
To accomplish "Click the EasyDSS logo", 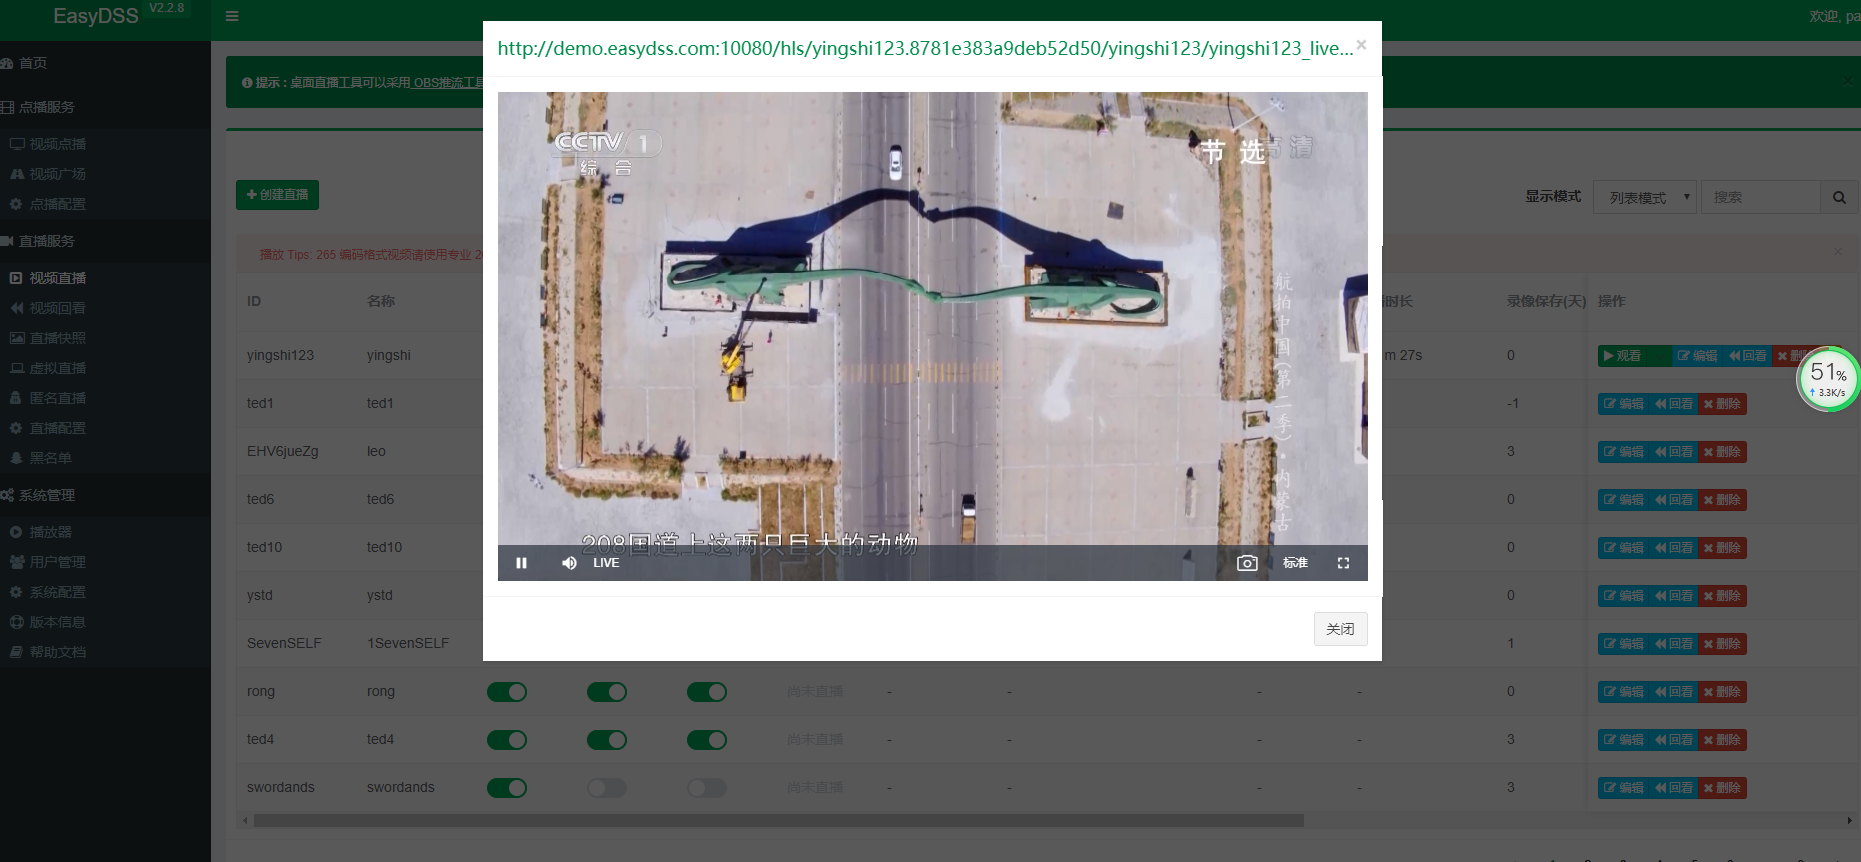I will point(96,16).
